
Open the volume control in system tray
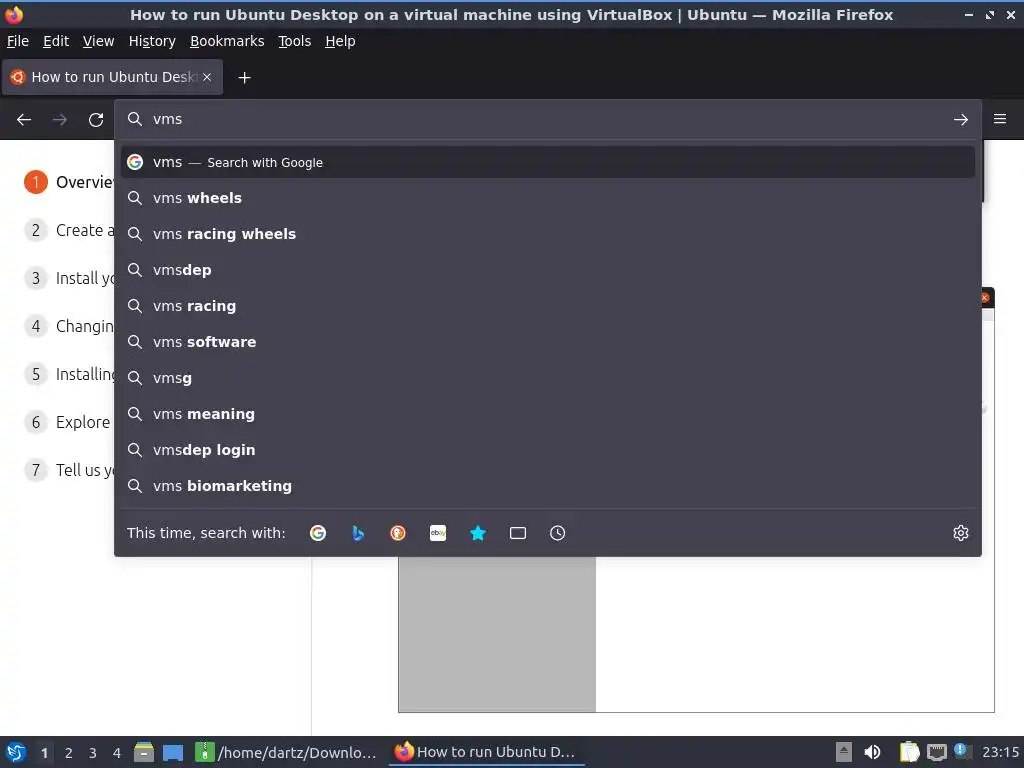872,752
